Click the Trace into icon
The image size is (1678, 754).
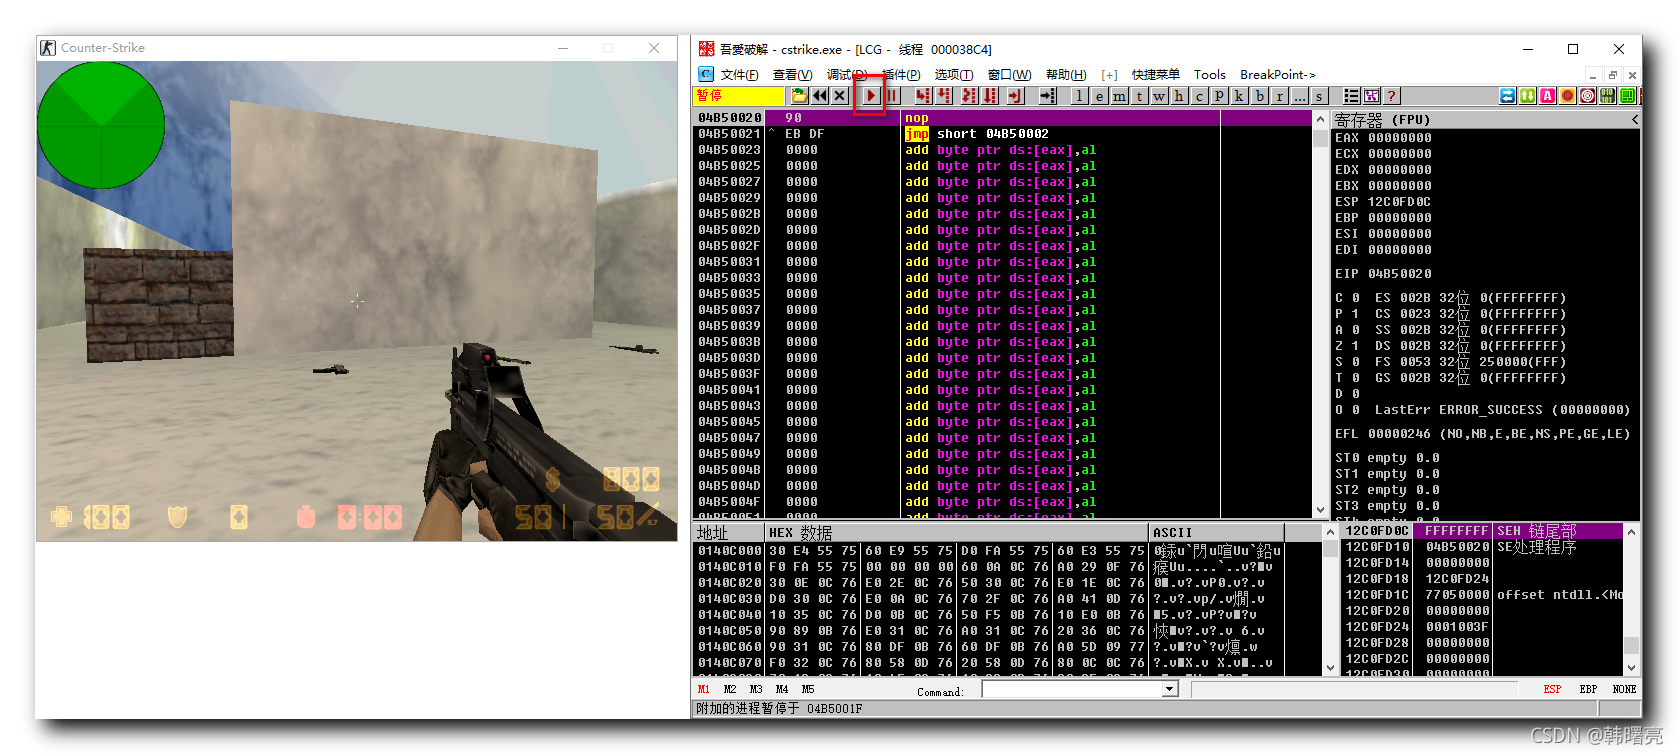click(969, 96)
